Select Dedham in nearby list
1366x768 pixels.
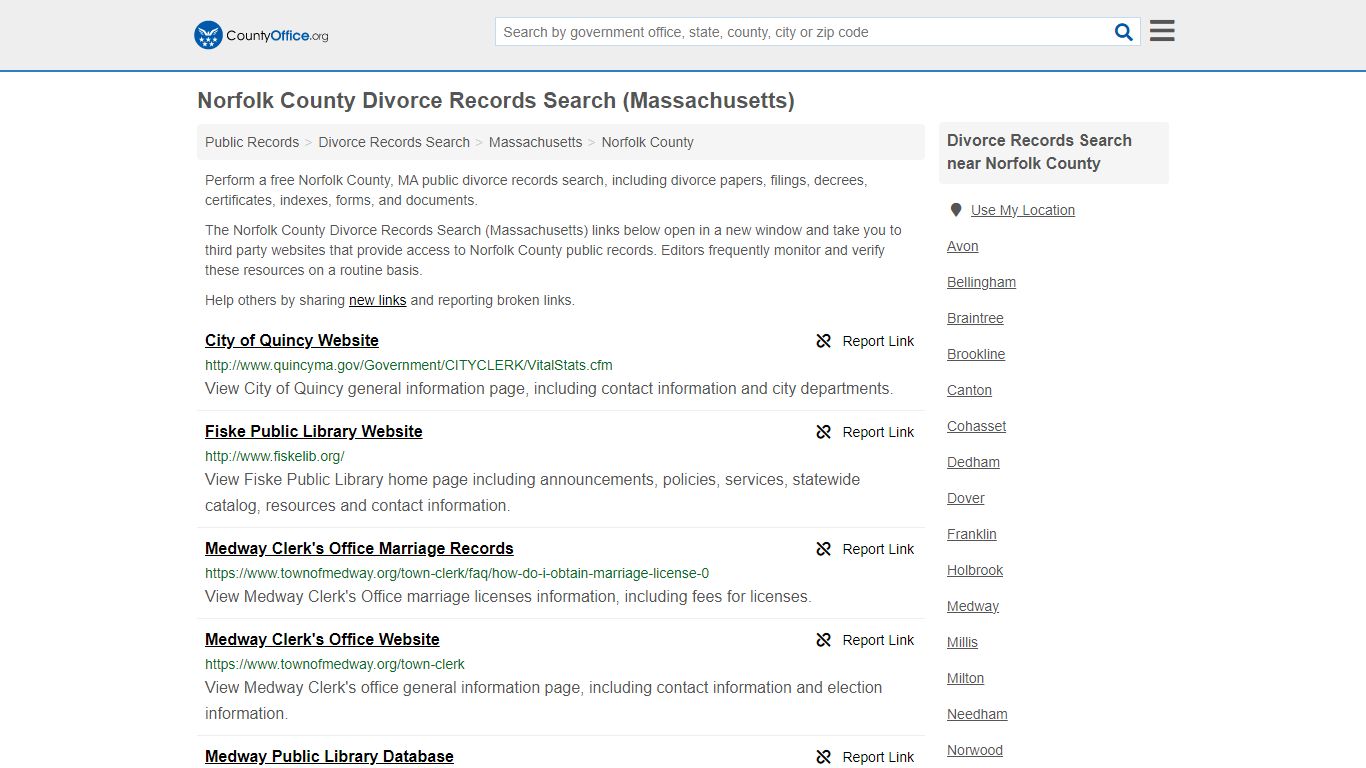(973, 462)
